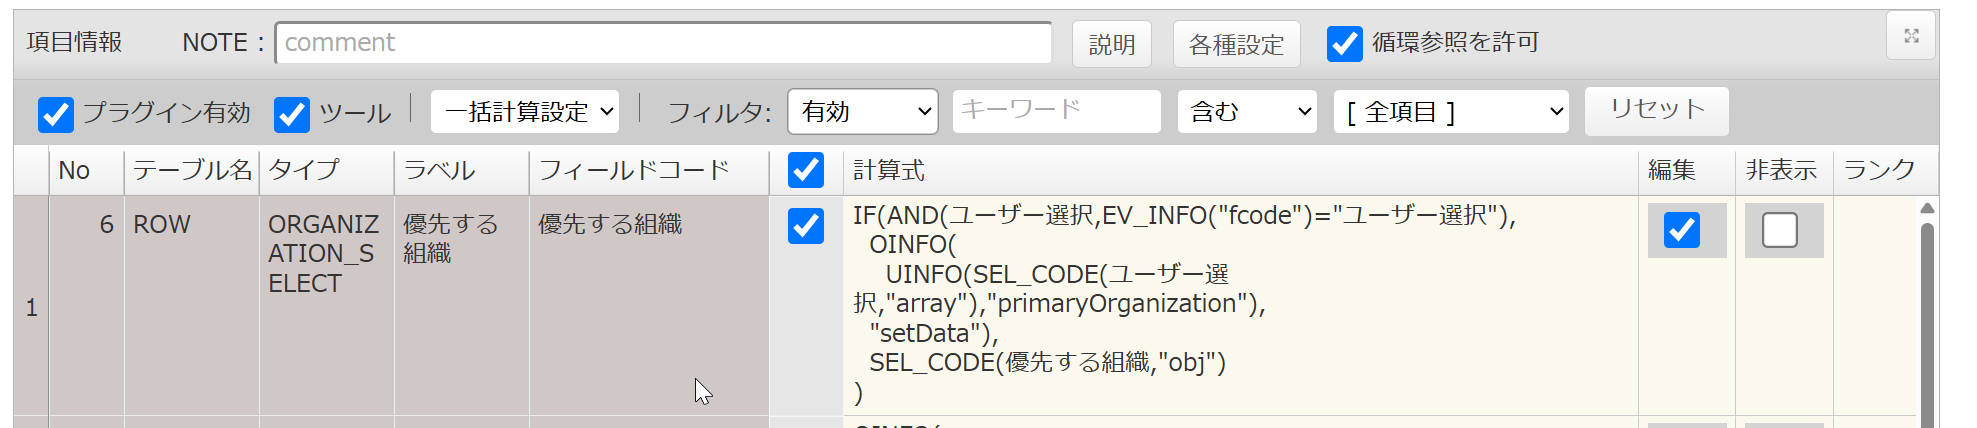The height and width of the screenshot is (428, 1977).
Task: Click the vertical scrollbar thumb
Action: click(1927, 320)
